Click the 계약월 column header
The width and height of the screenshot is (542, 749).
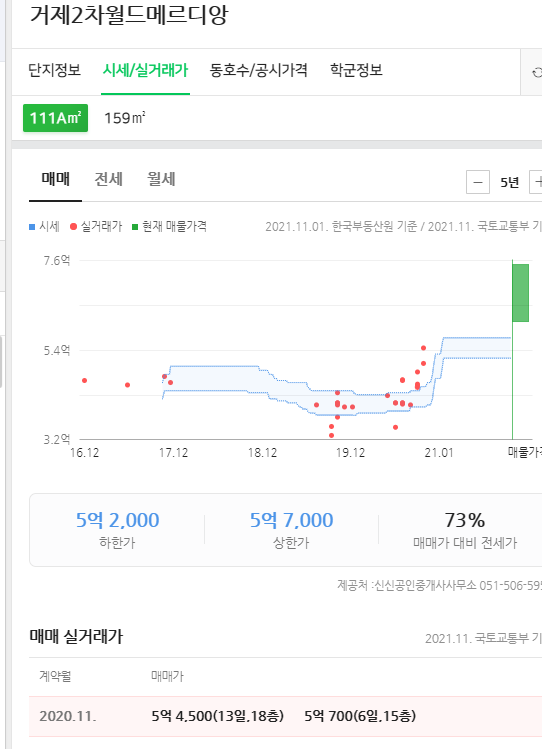[x=55, y=676]
